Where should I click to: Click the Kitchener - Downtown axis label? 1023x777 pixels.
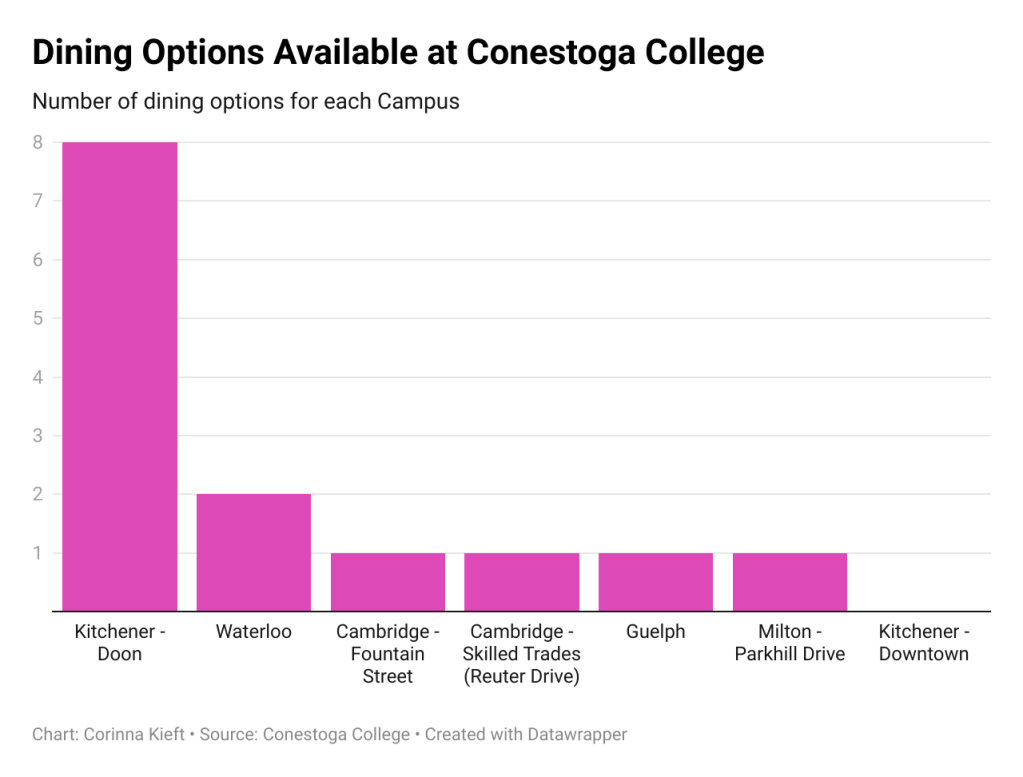(924, 643)
